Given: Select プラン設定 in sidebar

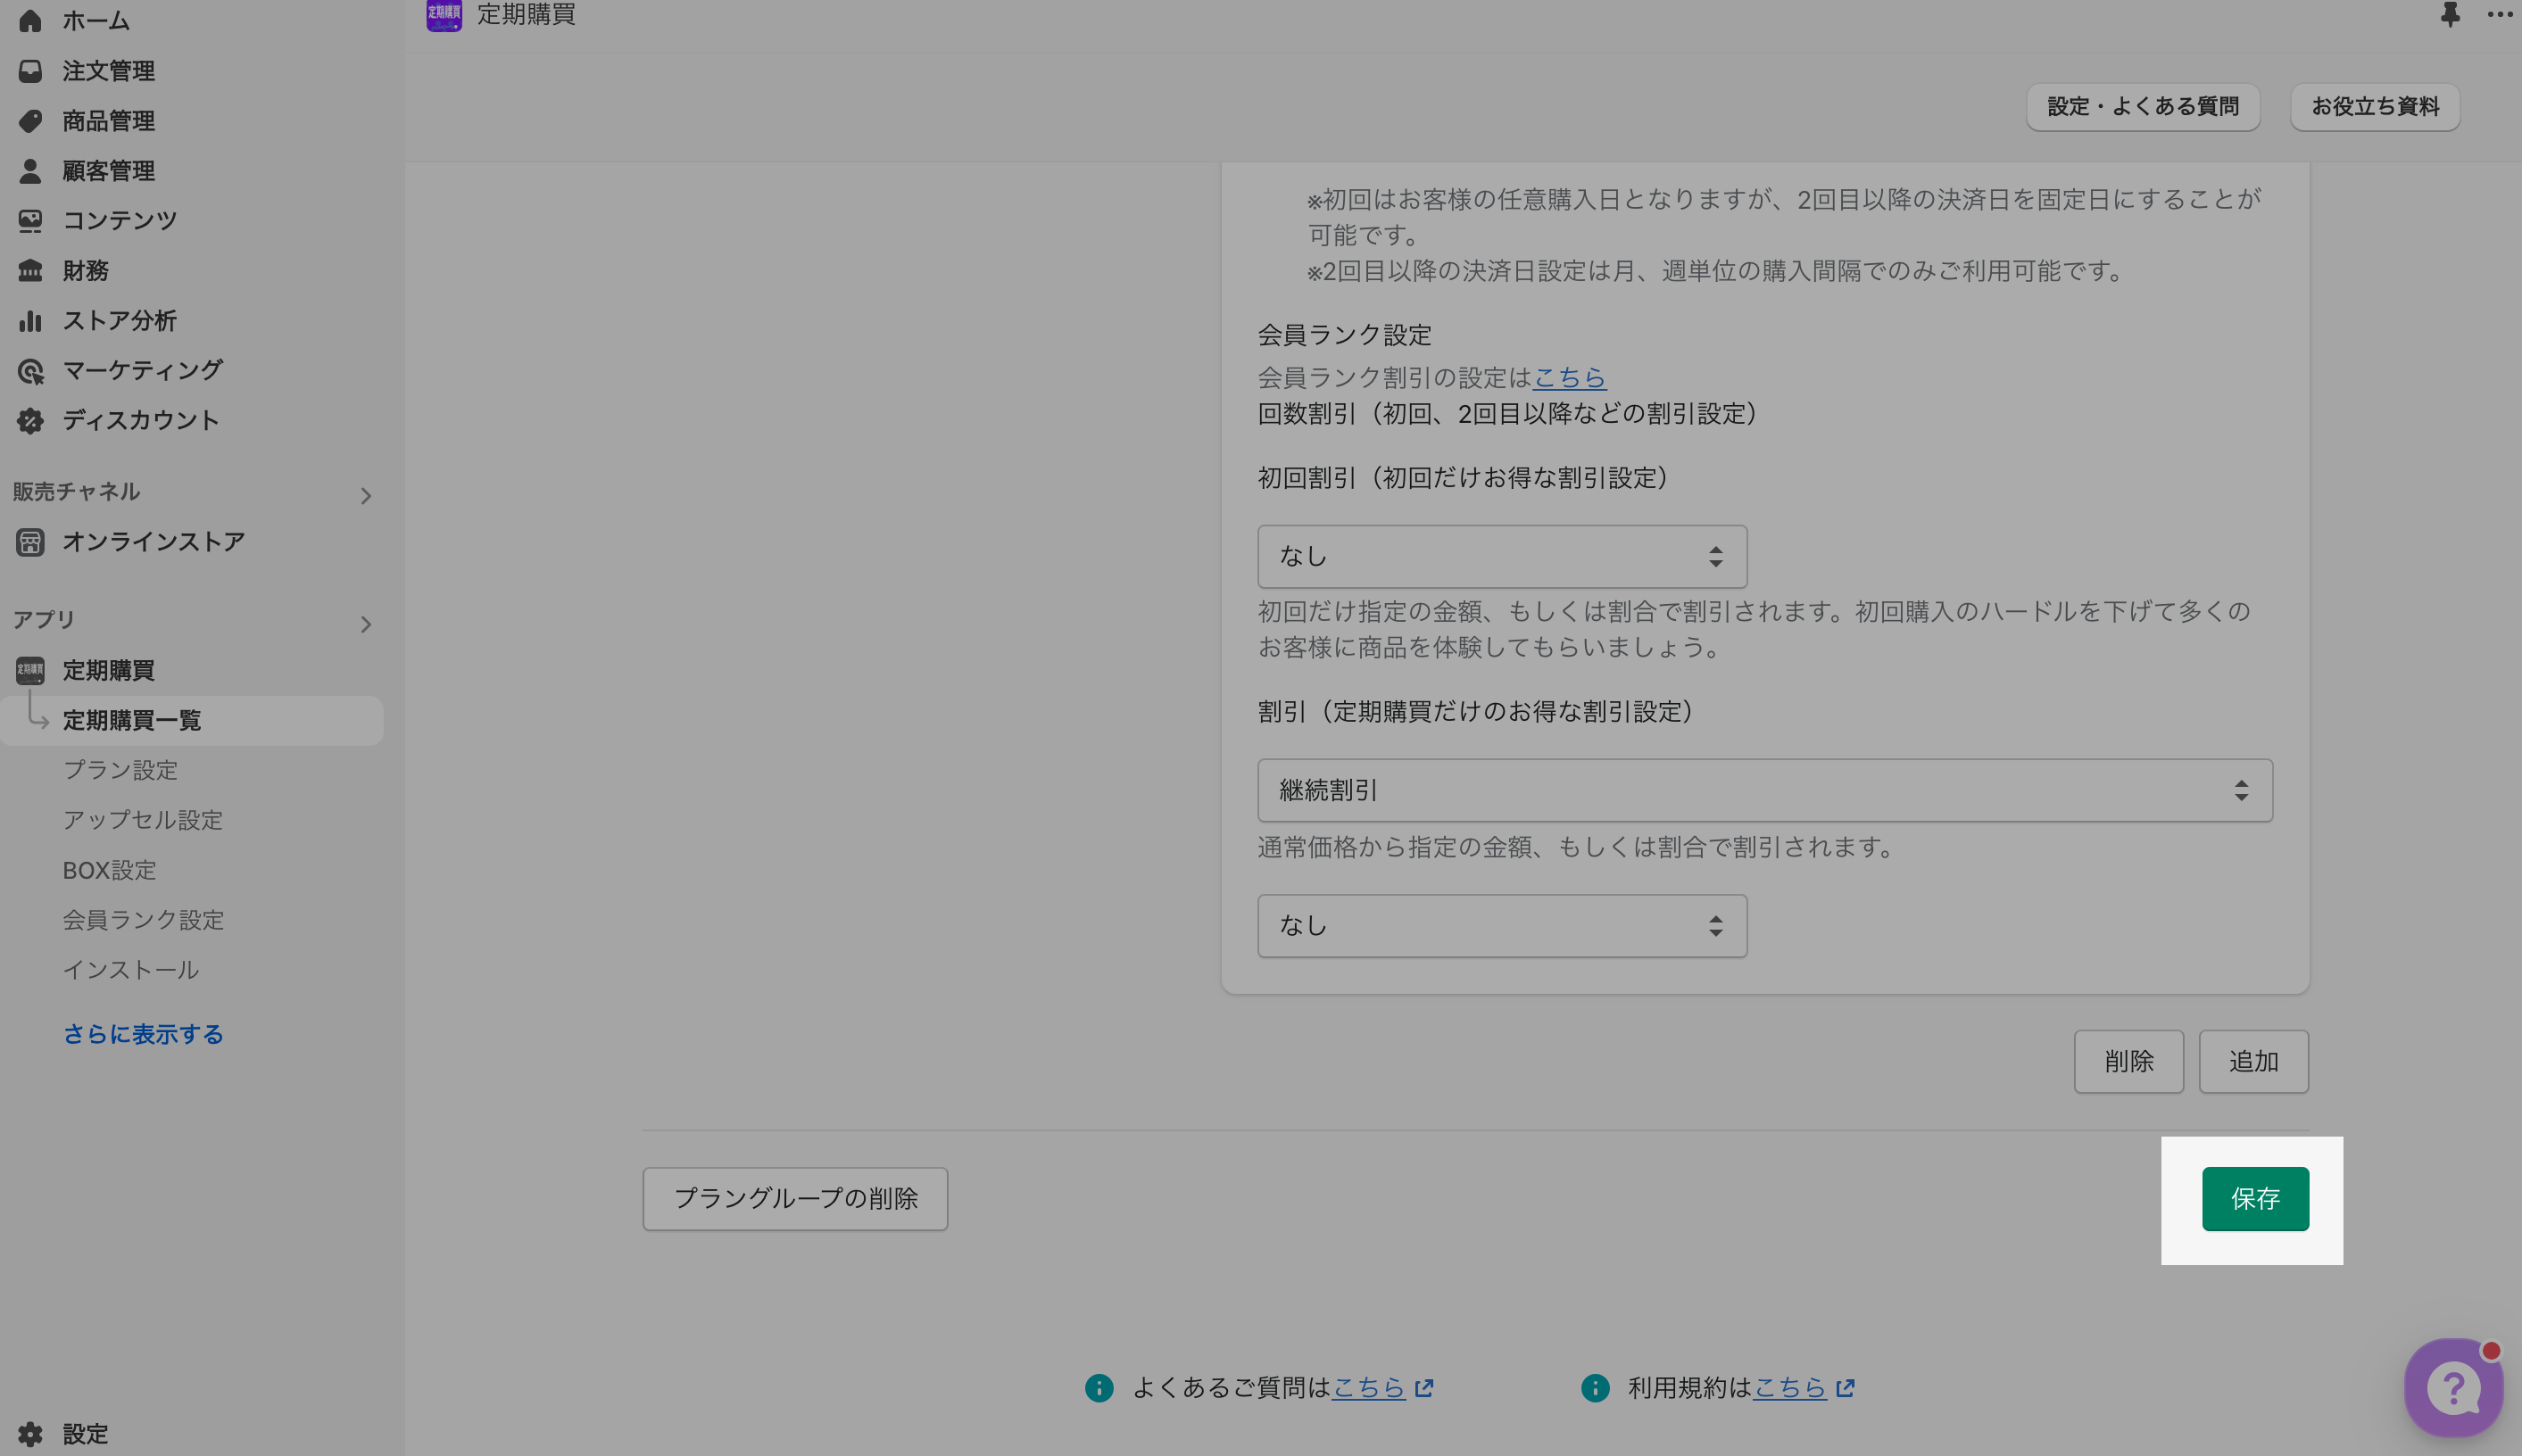Looking at the screenshot, I should coord(120,770).
